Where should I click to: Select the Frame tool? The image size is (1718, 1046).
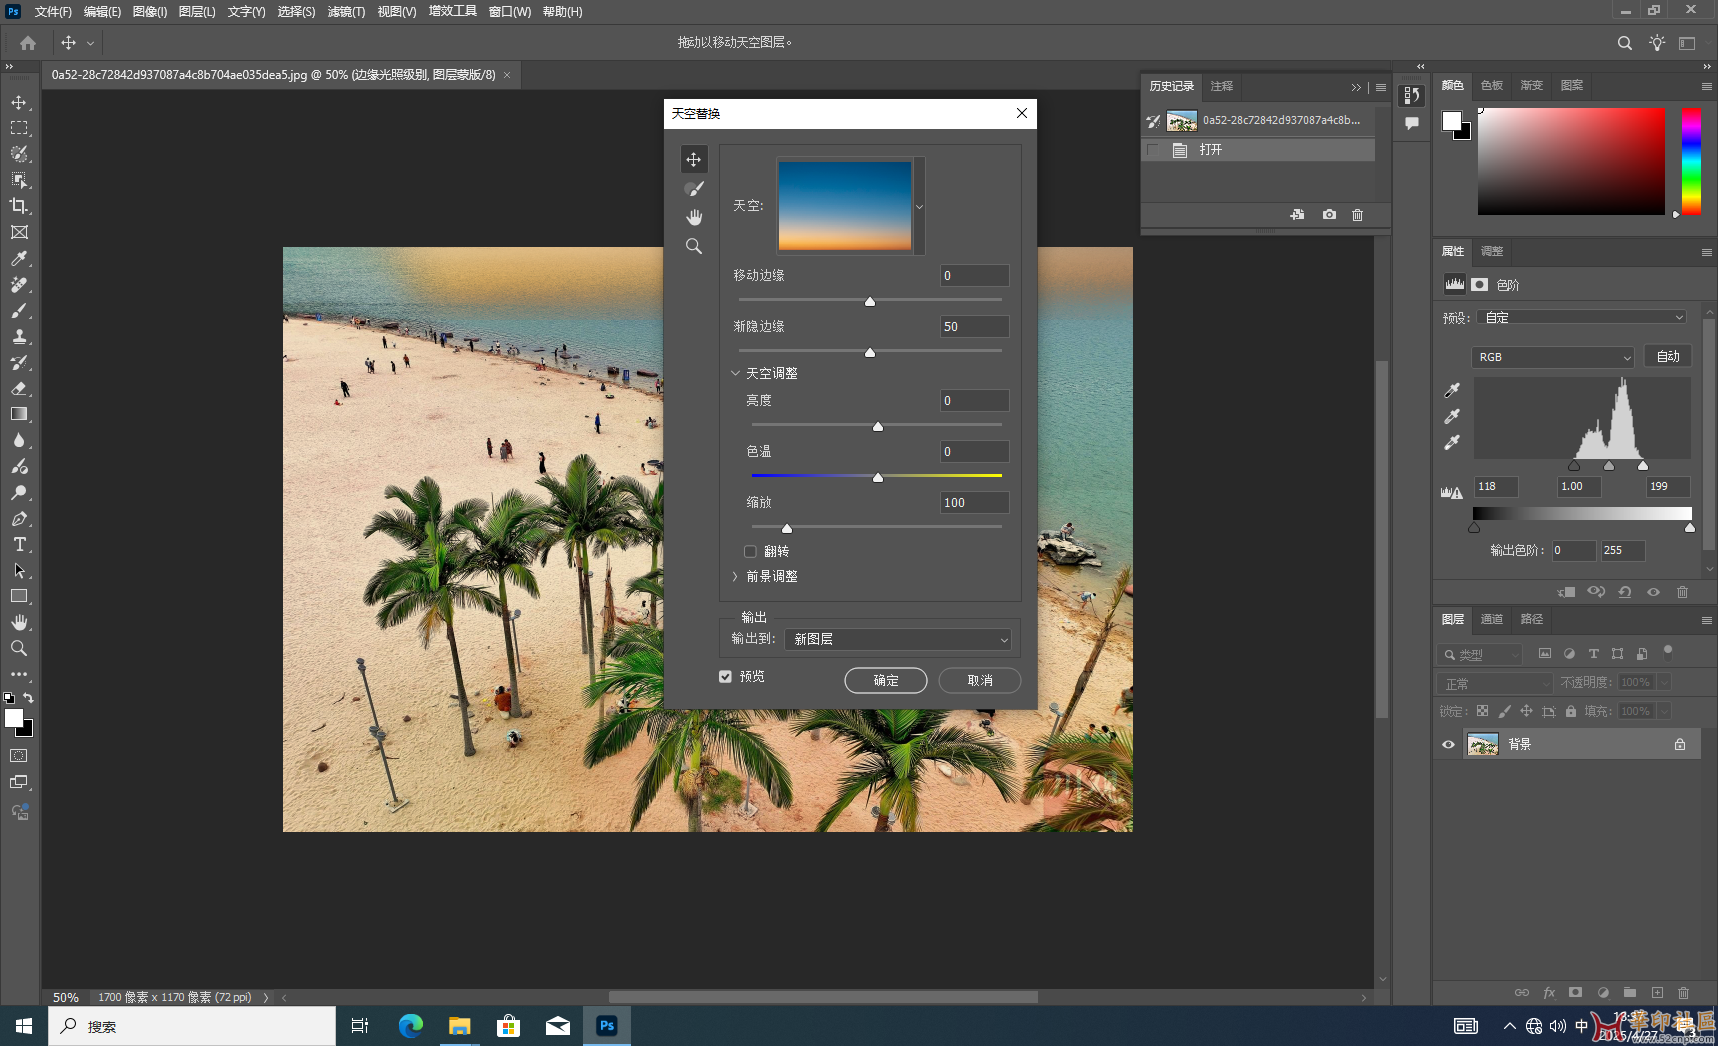[x=19, y=232]
